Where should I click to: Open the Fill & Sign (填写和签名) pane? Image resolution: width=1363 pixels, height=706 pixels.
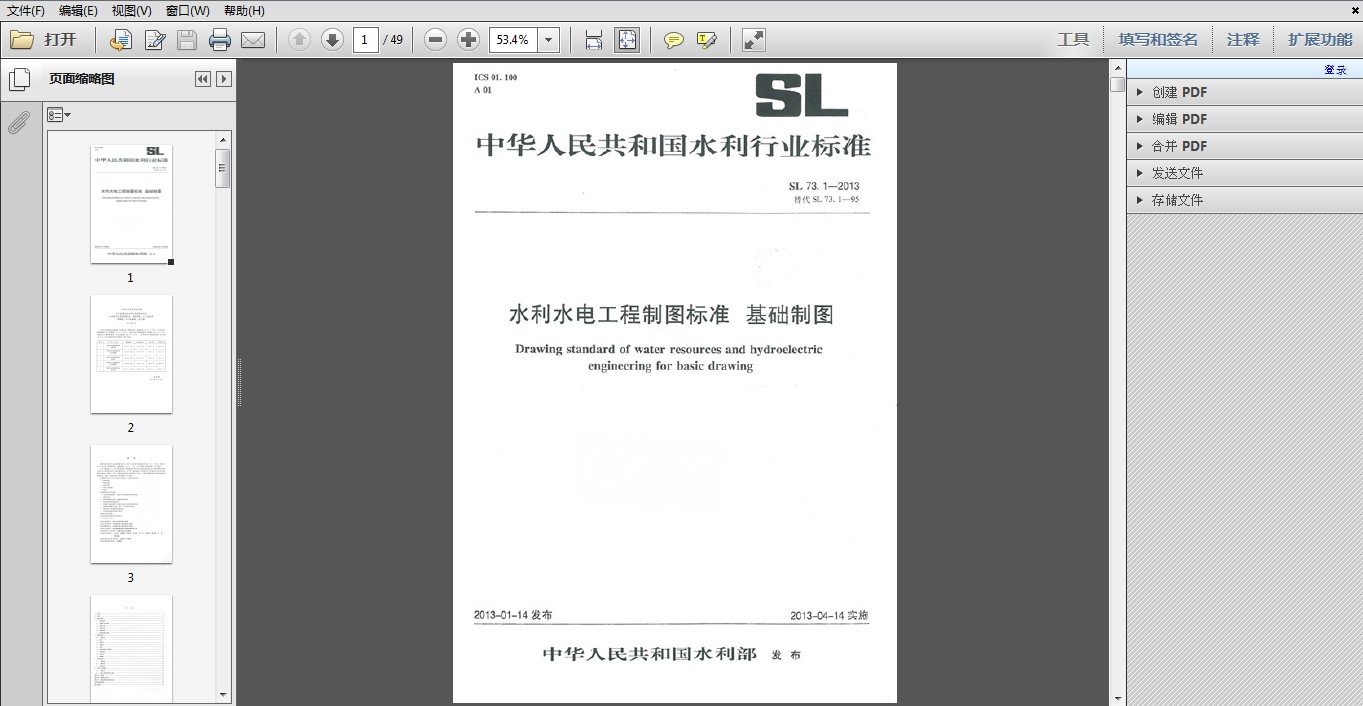click(1158, 40)
